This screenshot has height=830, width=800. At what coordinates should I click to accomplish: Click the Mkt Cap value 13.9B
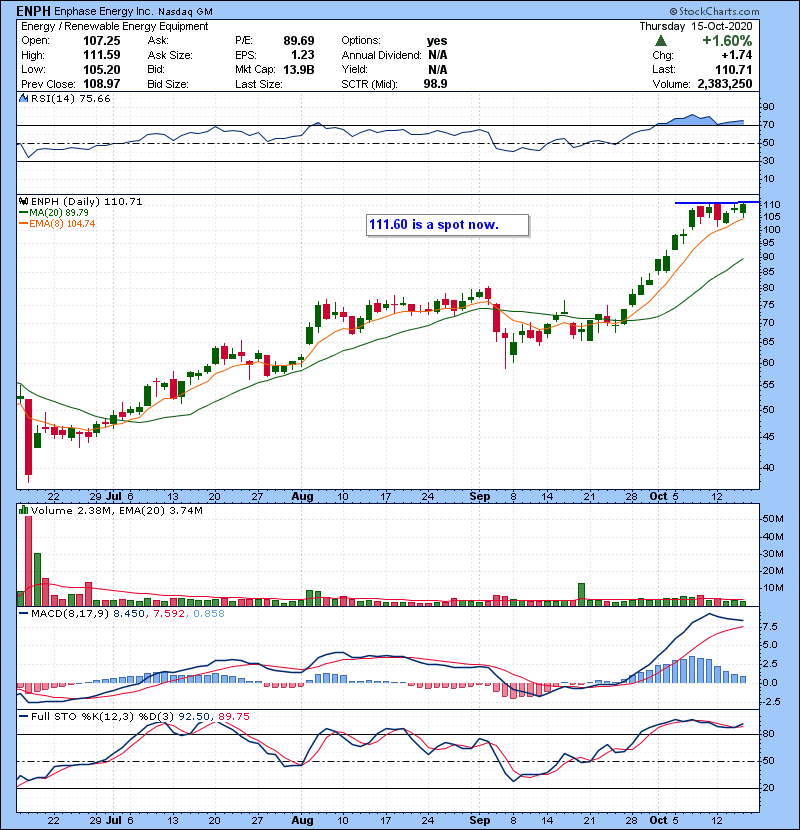pos(299,69)
